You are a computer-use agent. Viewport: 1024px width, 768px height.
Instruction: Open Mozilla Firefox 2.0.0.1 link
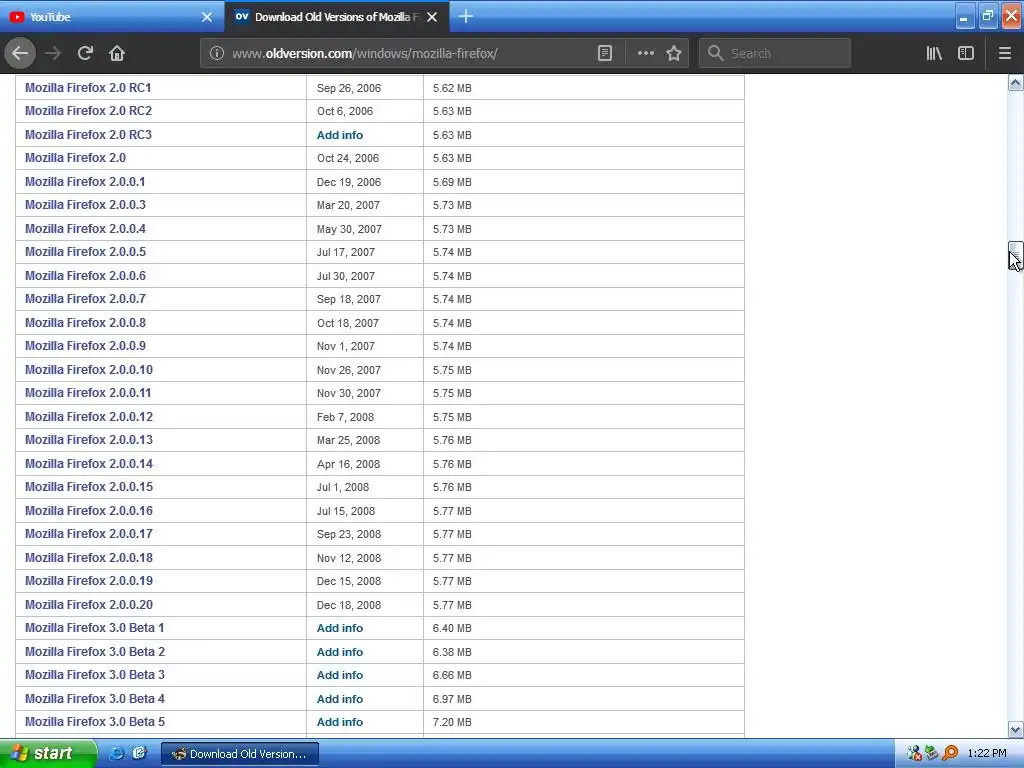tap(85, 182)
